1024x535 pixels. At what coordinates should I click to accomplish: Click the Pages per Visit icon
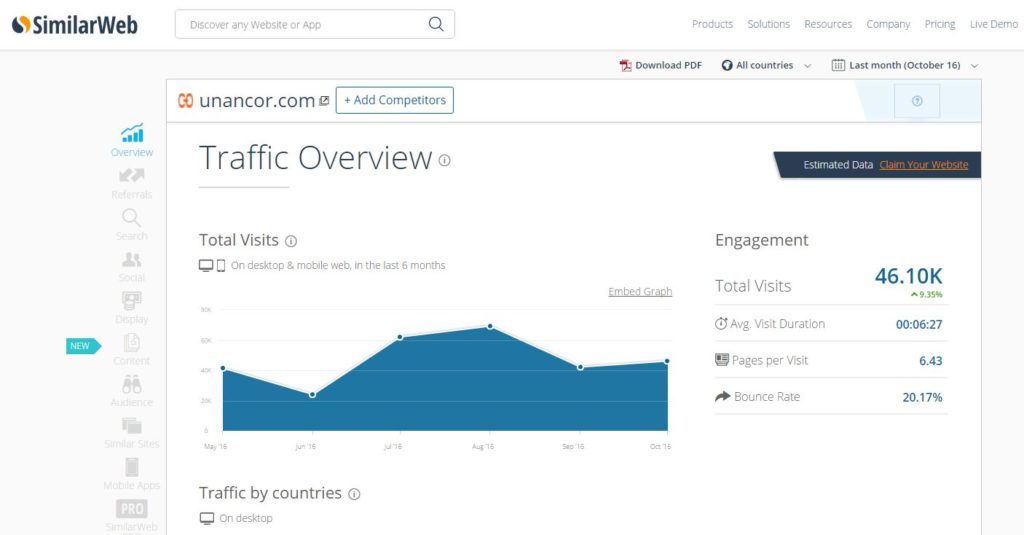722,360
